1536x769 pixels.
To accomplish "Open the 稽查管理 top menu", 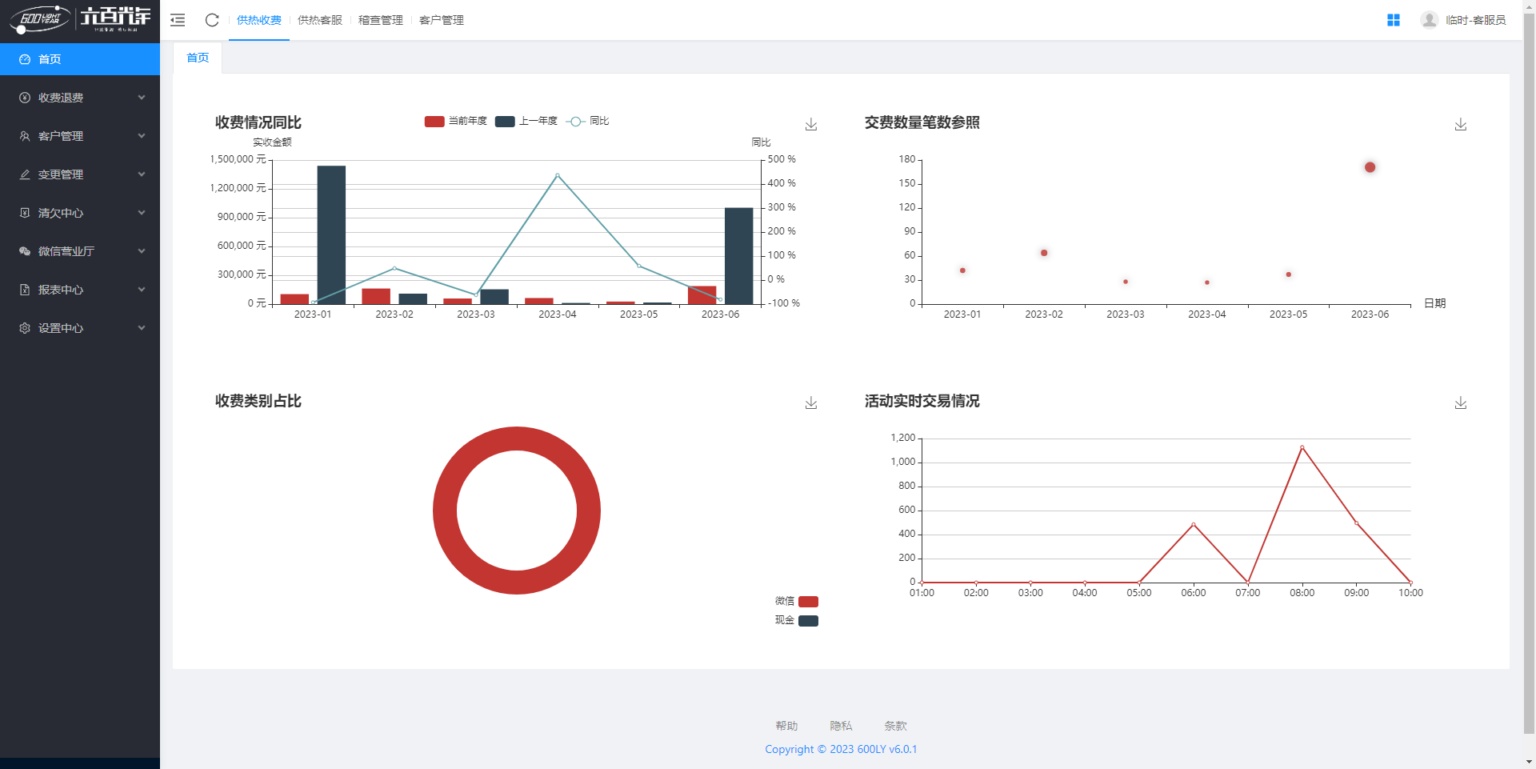I will click(x=381, y=20).
